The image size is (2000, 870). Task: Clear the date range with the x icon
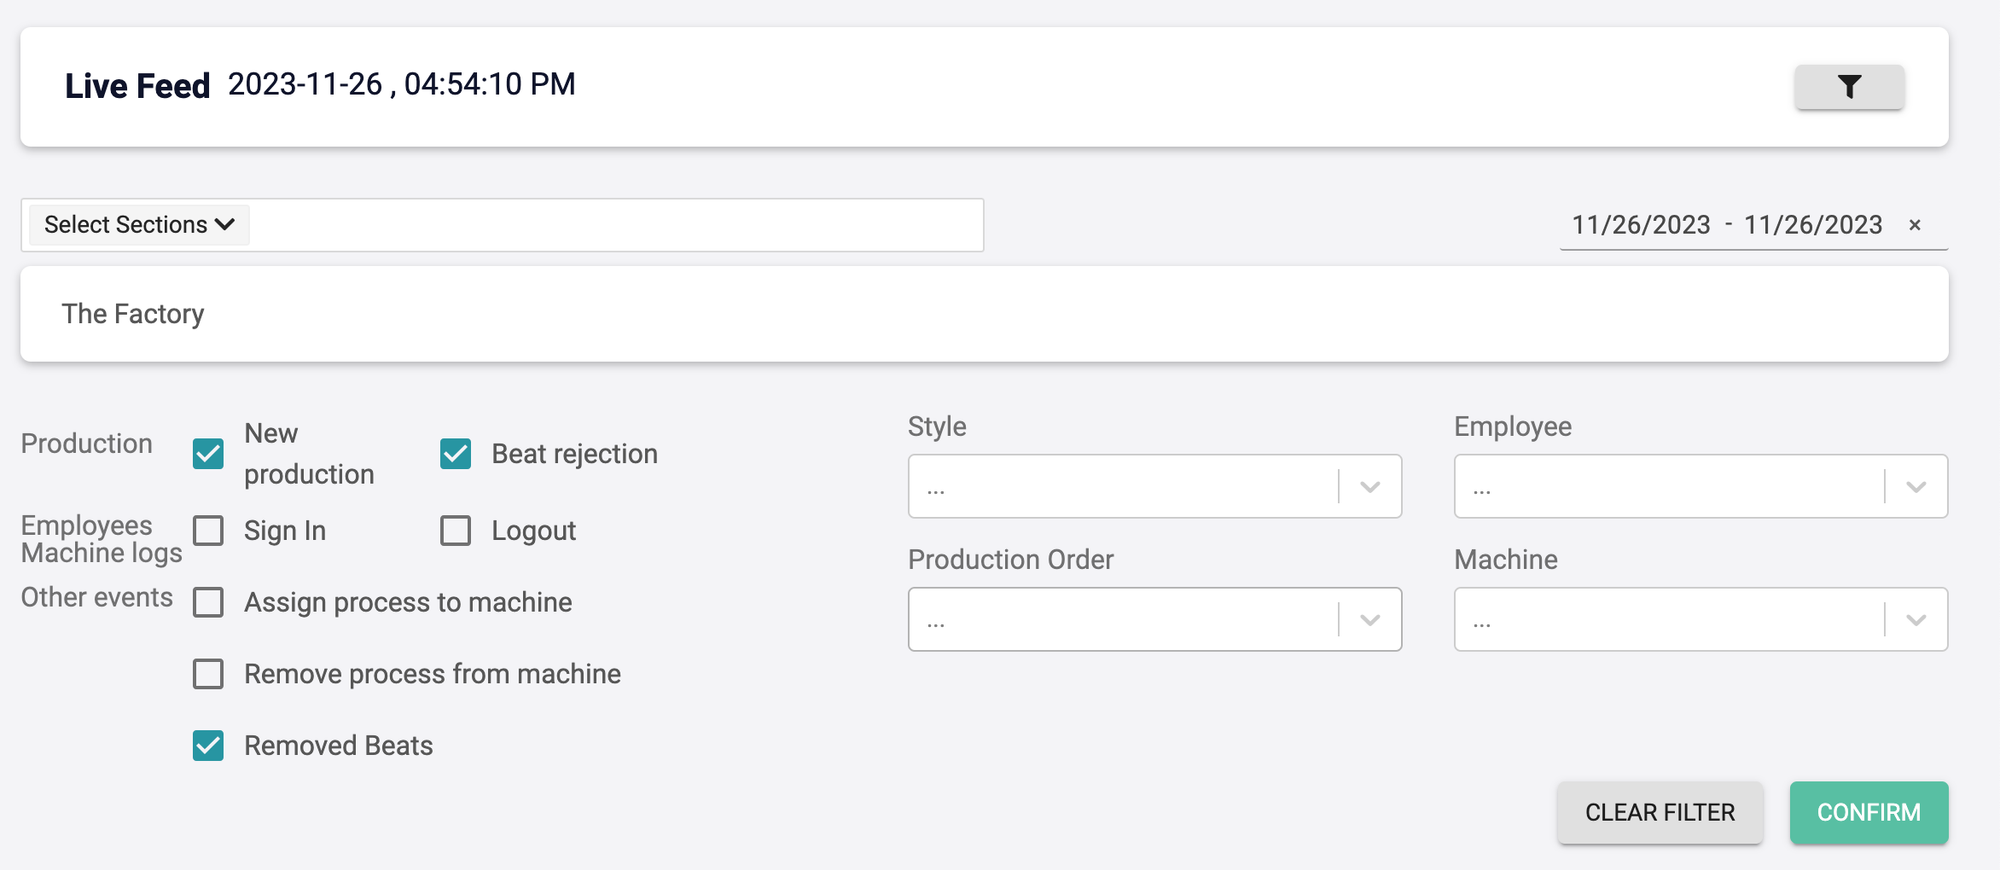1915,225
